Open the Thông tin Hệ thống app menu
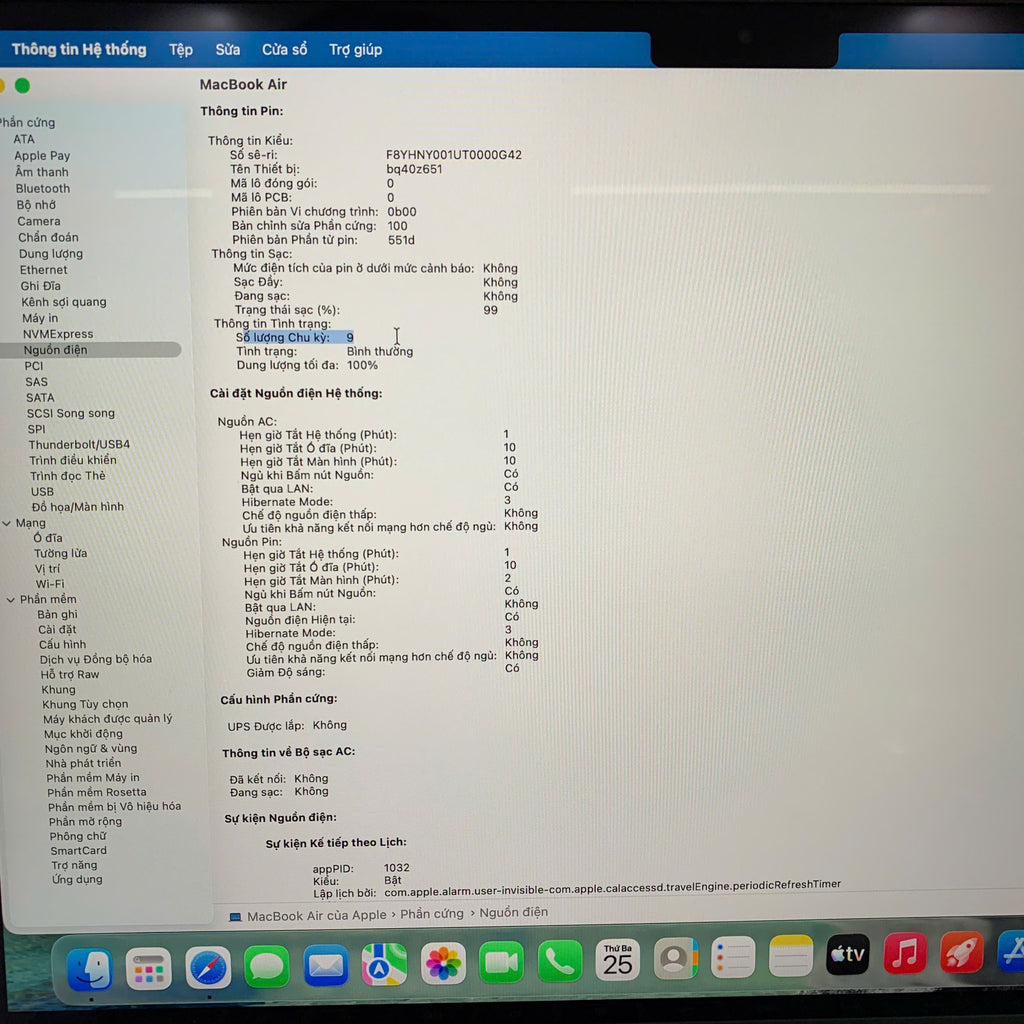The image size is (1024, 1024). pyautogui.click(x=79, y=50)
